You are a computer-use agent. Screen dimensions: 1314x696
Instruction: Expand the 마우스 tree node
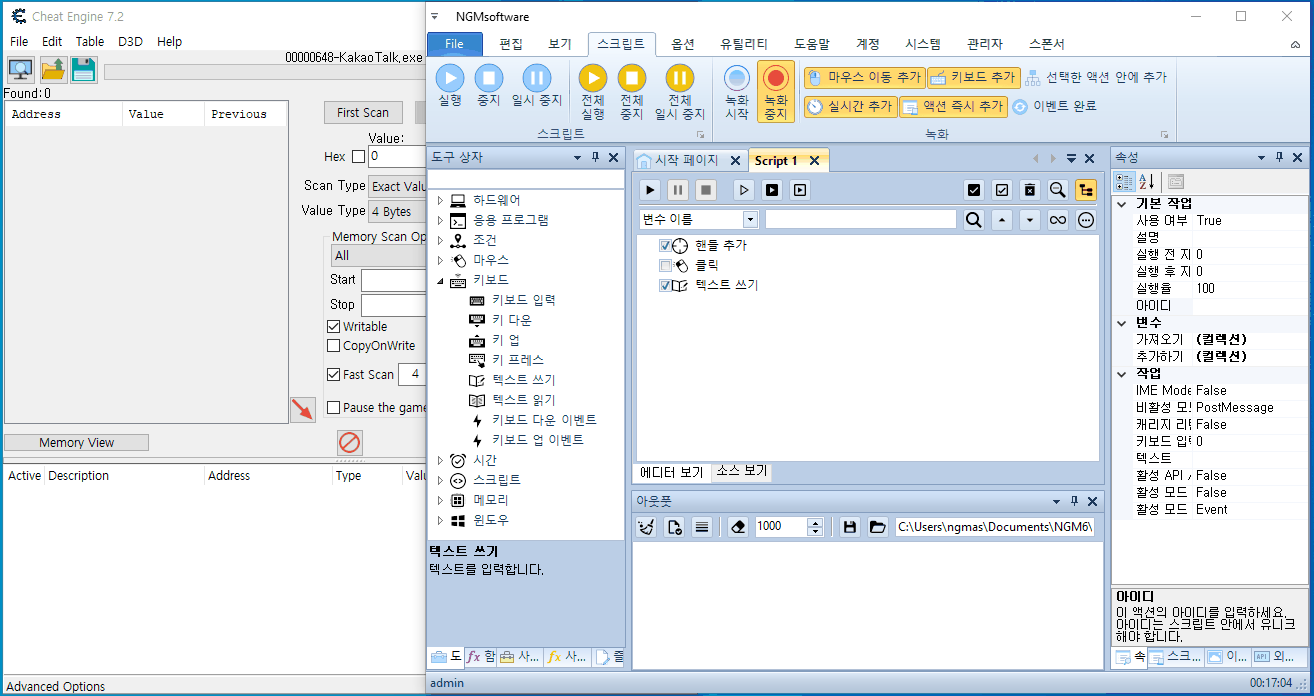(x=439, y=261)
